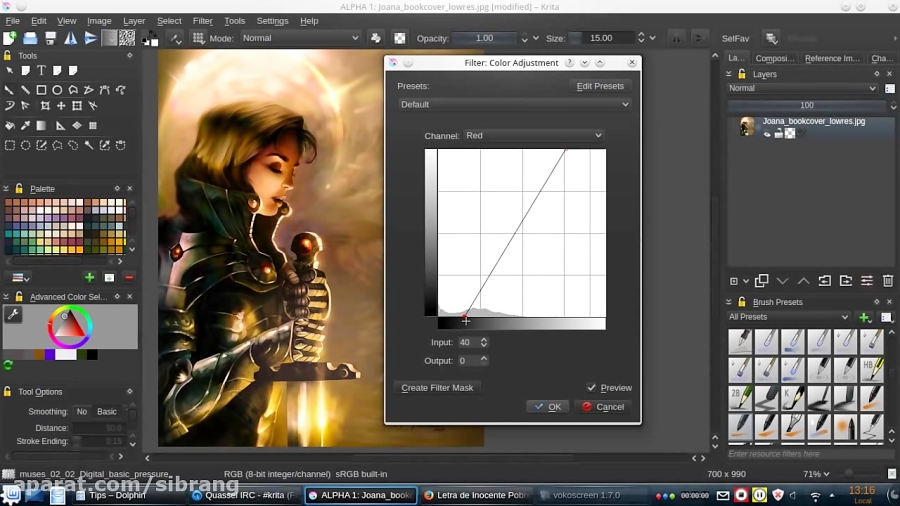Select the Ellipse shape tool
900x506 pixels.
57,90
